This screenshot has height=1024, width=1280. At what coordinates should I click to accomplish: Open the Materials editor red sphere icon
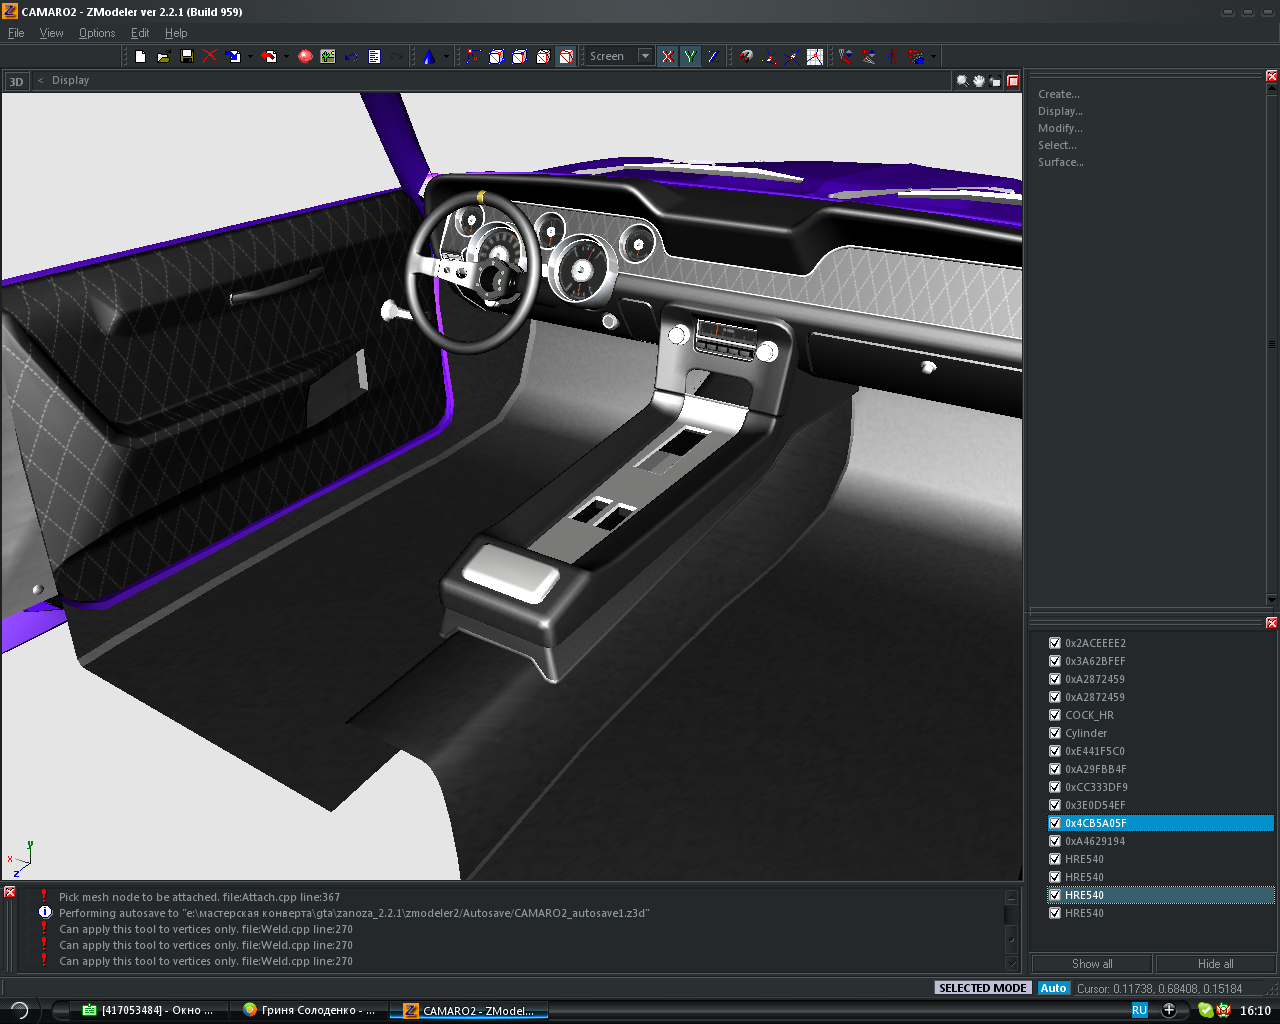pyautogui.click(x=305, y=57)
